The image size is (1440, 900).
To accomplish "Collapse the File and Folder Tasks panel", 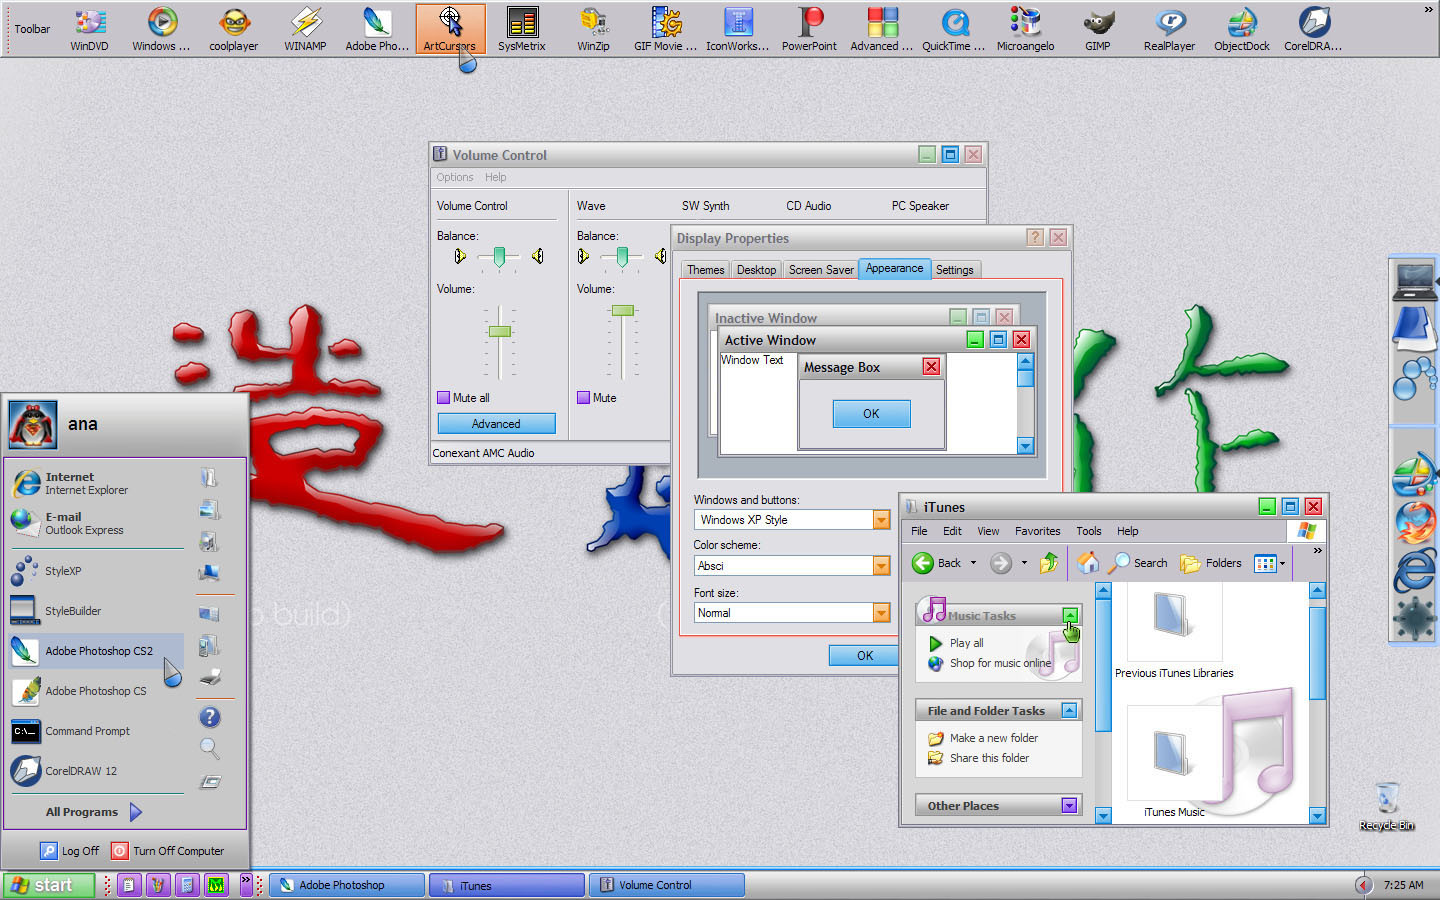I will point(1069,710).
